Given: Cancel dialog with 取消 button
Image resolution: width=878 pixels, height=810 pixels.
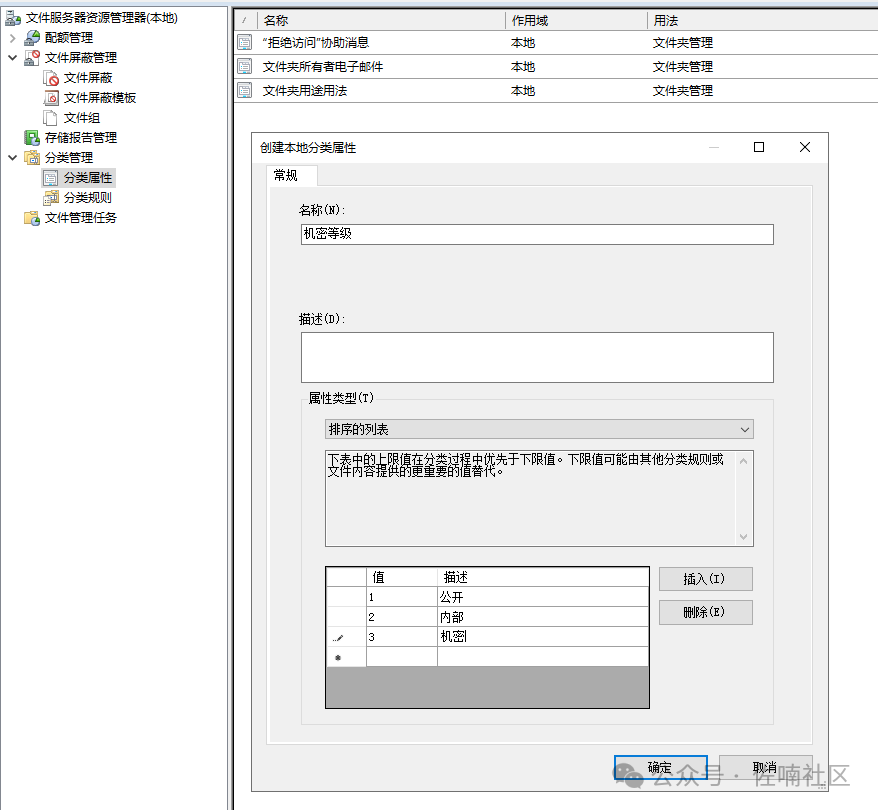Looking at the screenshot, I should (765, 767).
